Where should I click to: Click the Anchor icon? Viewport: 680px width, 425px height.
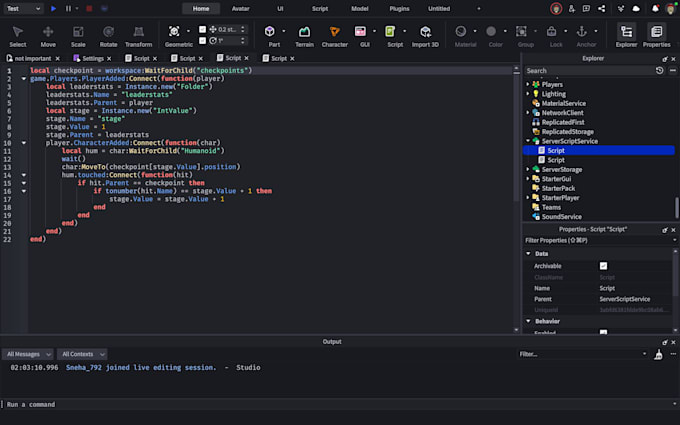[582, 31]
